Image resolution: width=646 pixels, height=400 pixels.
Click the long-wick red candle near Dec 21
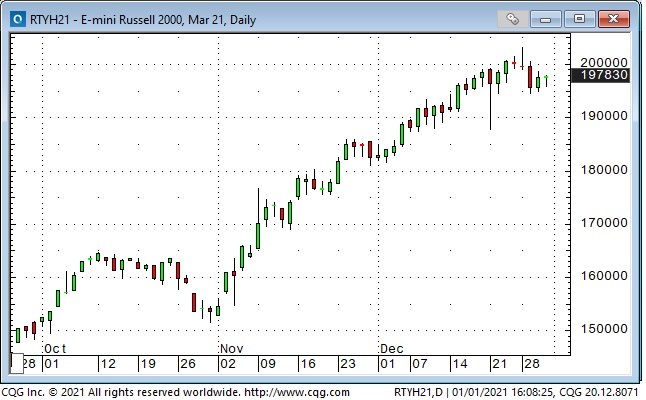[490, 99]
